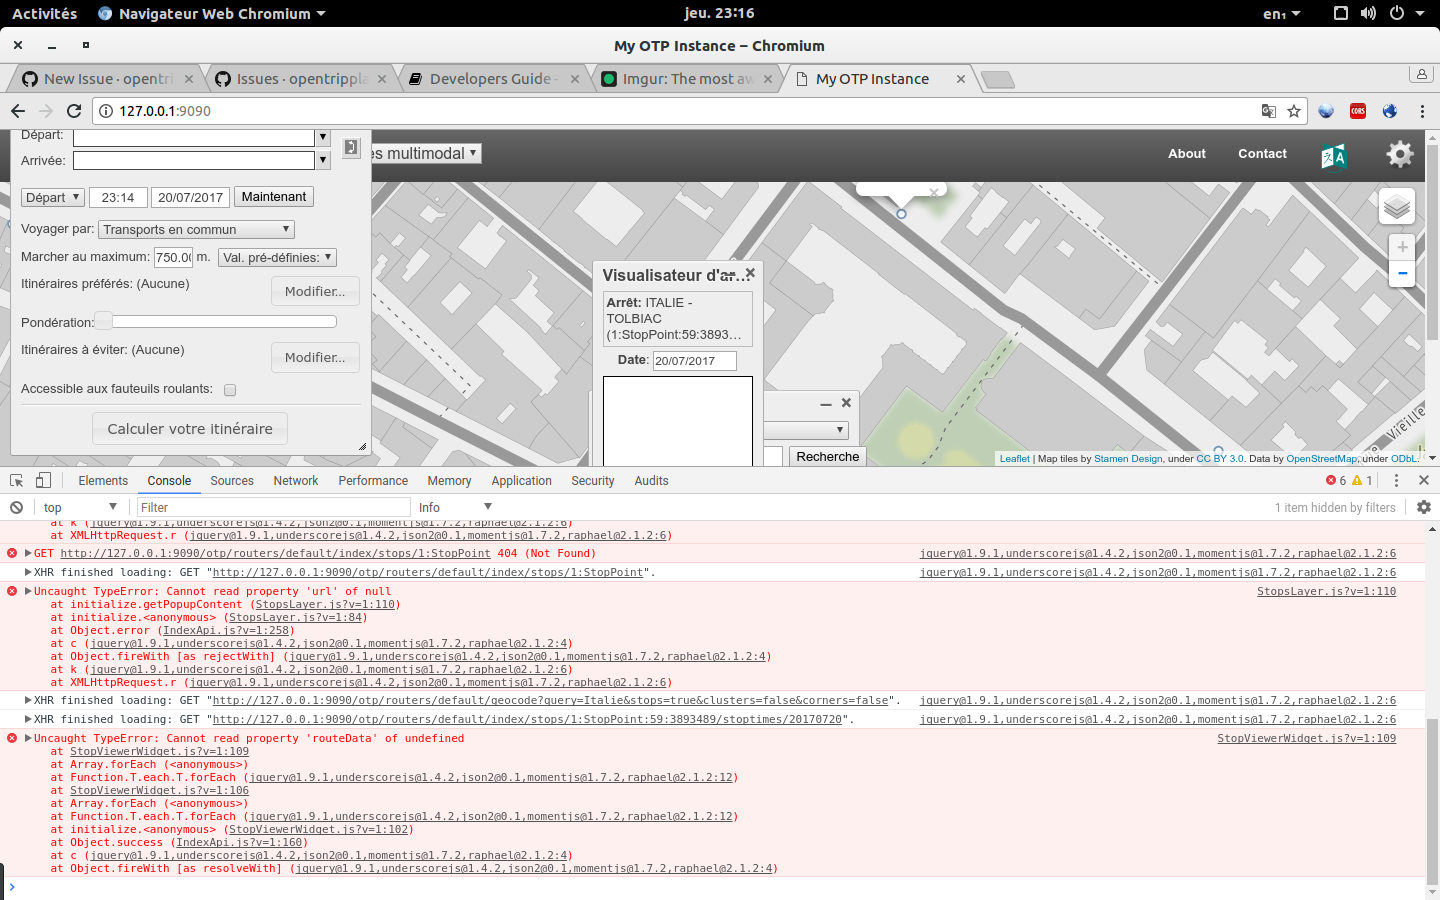
Task: Go back to the previous page
Action: (18, 111)
